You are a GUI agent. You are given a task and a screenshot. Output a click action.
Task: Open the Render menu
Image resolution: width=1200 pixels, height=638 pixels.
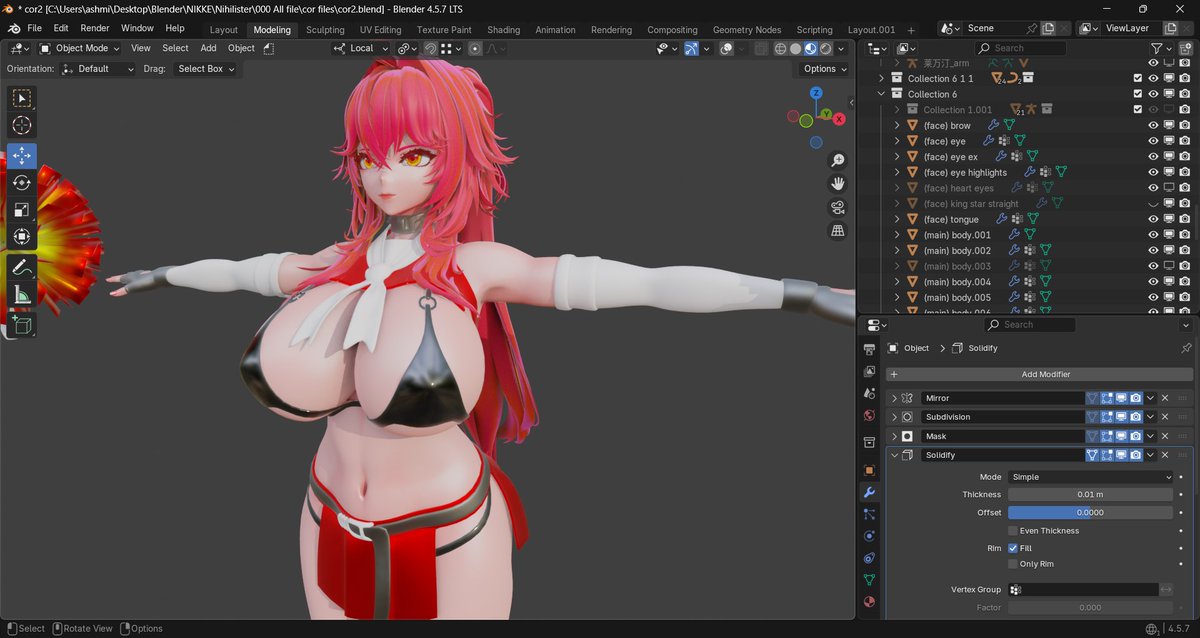coord(95,28)
